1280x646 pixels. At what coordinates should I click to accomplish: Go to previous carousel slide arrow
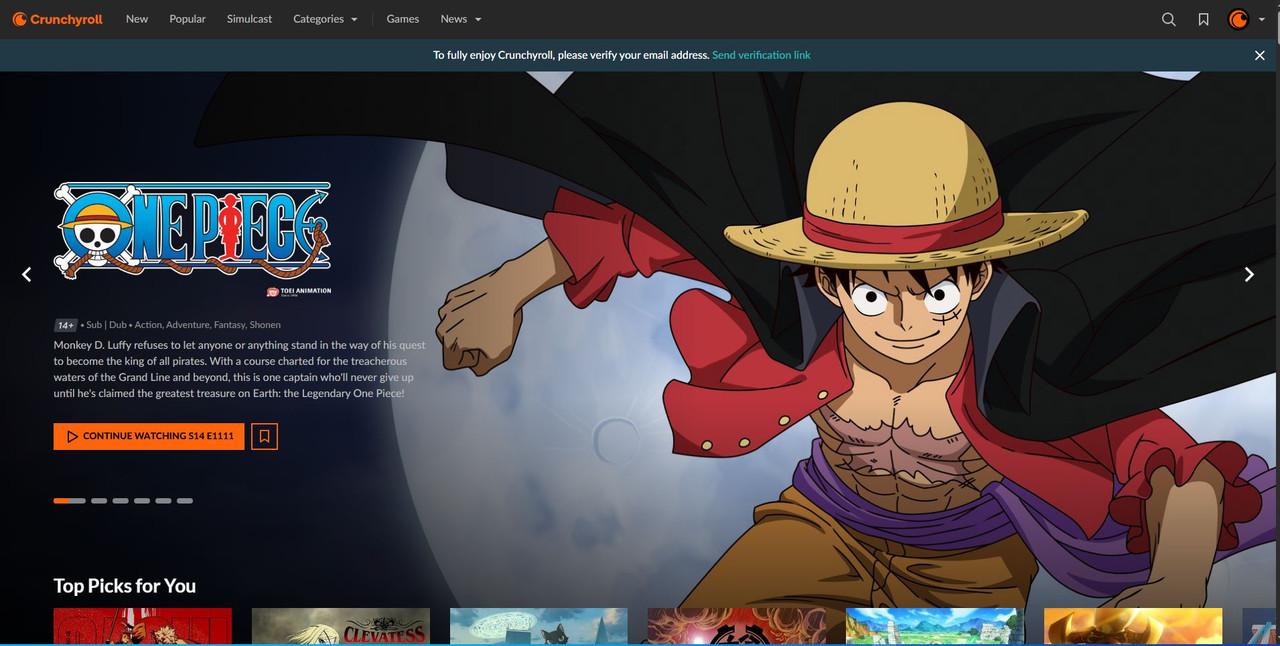pos(27,274)
